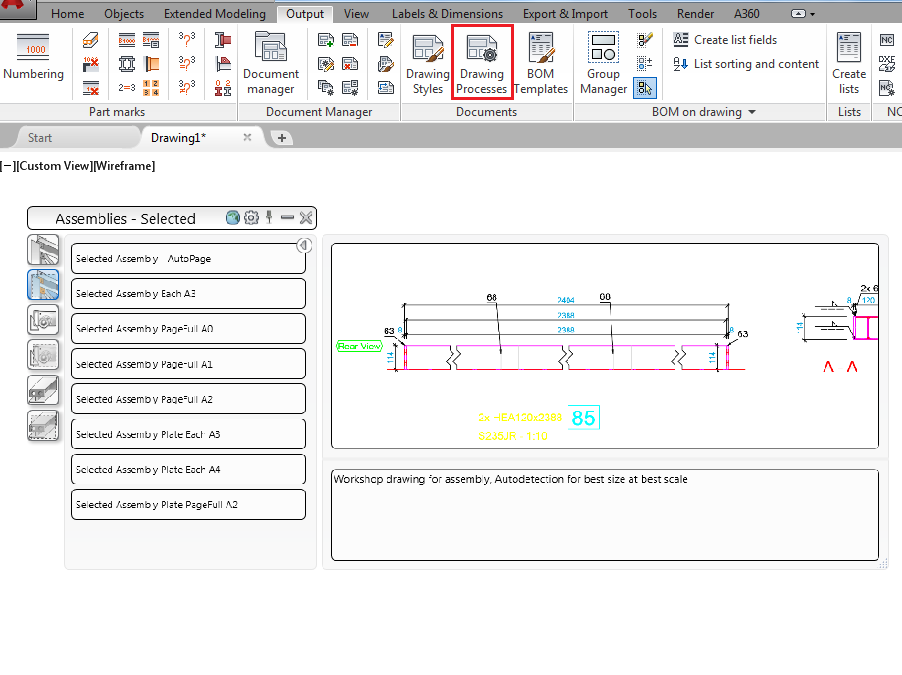This screenshot has width=902, height=675.
Task: Select 'Selected Assembly Plate Each A4' process
Action: point(188,470)
